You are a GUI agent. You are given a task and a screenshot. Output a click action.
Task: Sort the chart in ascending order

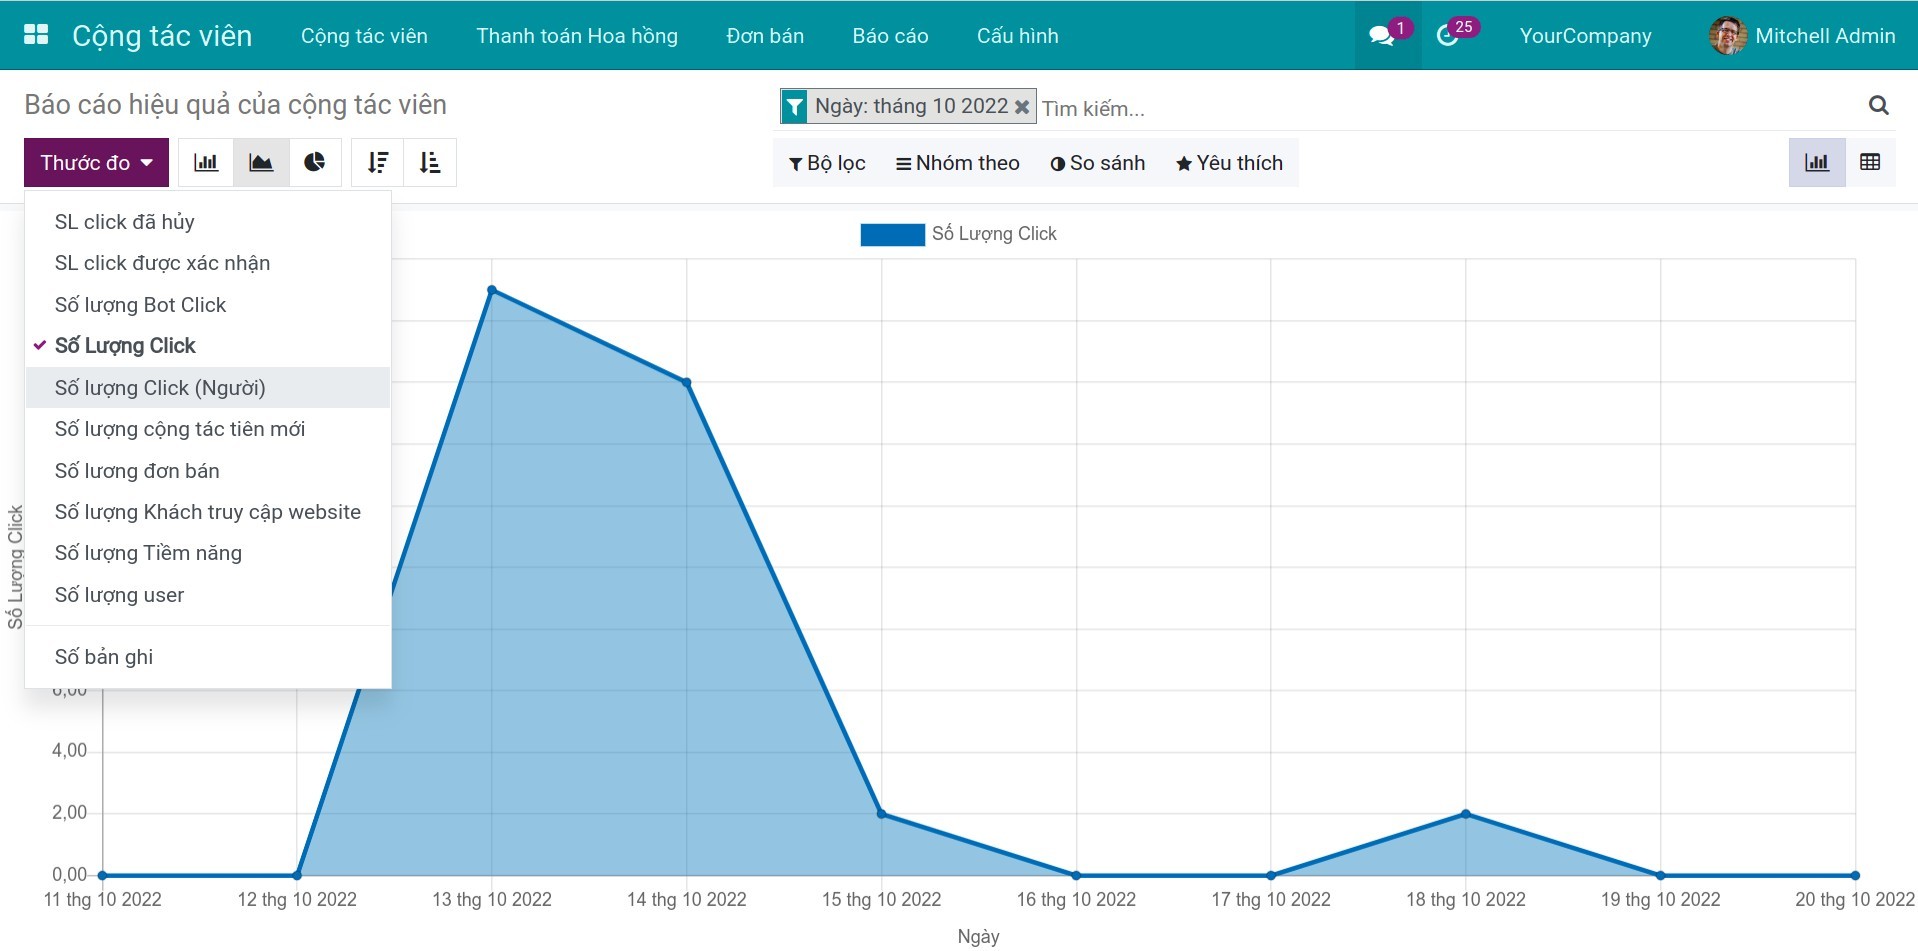pyautogui.click(x=430, y=163)
